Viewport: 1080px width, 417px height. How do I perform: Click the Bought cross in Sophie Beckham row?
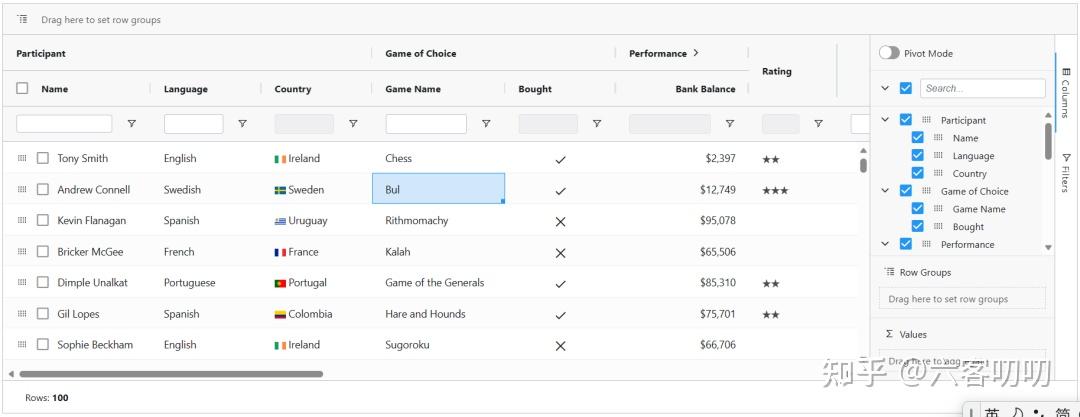click(561, 346)
